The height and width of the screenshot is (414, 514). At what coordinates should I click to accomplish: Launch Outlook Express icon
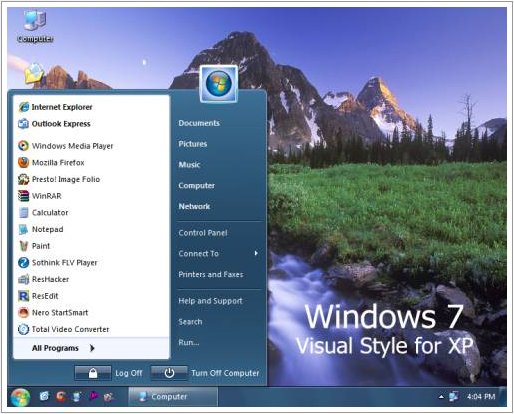point(23,124)
